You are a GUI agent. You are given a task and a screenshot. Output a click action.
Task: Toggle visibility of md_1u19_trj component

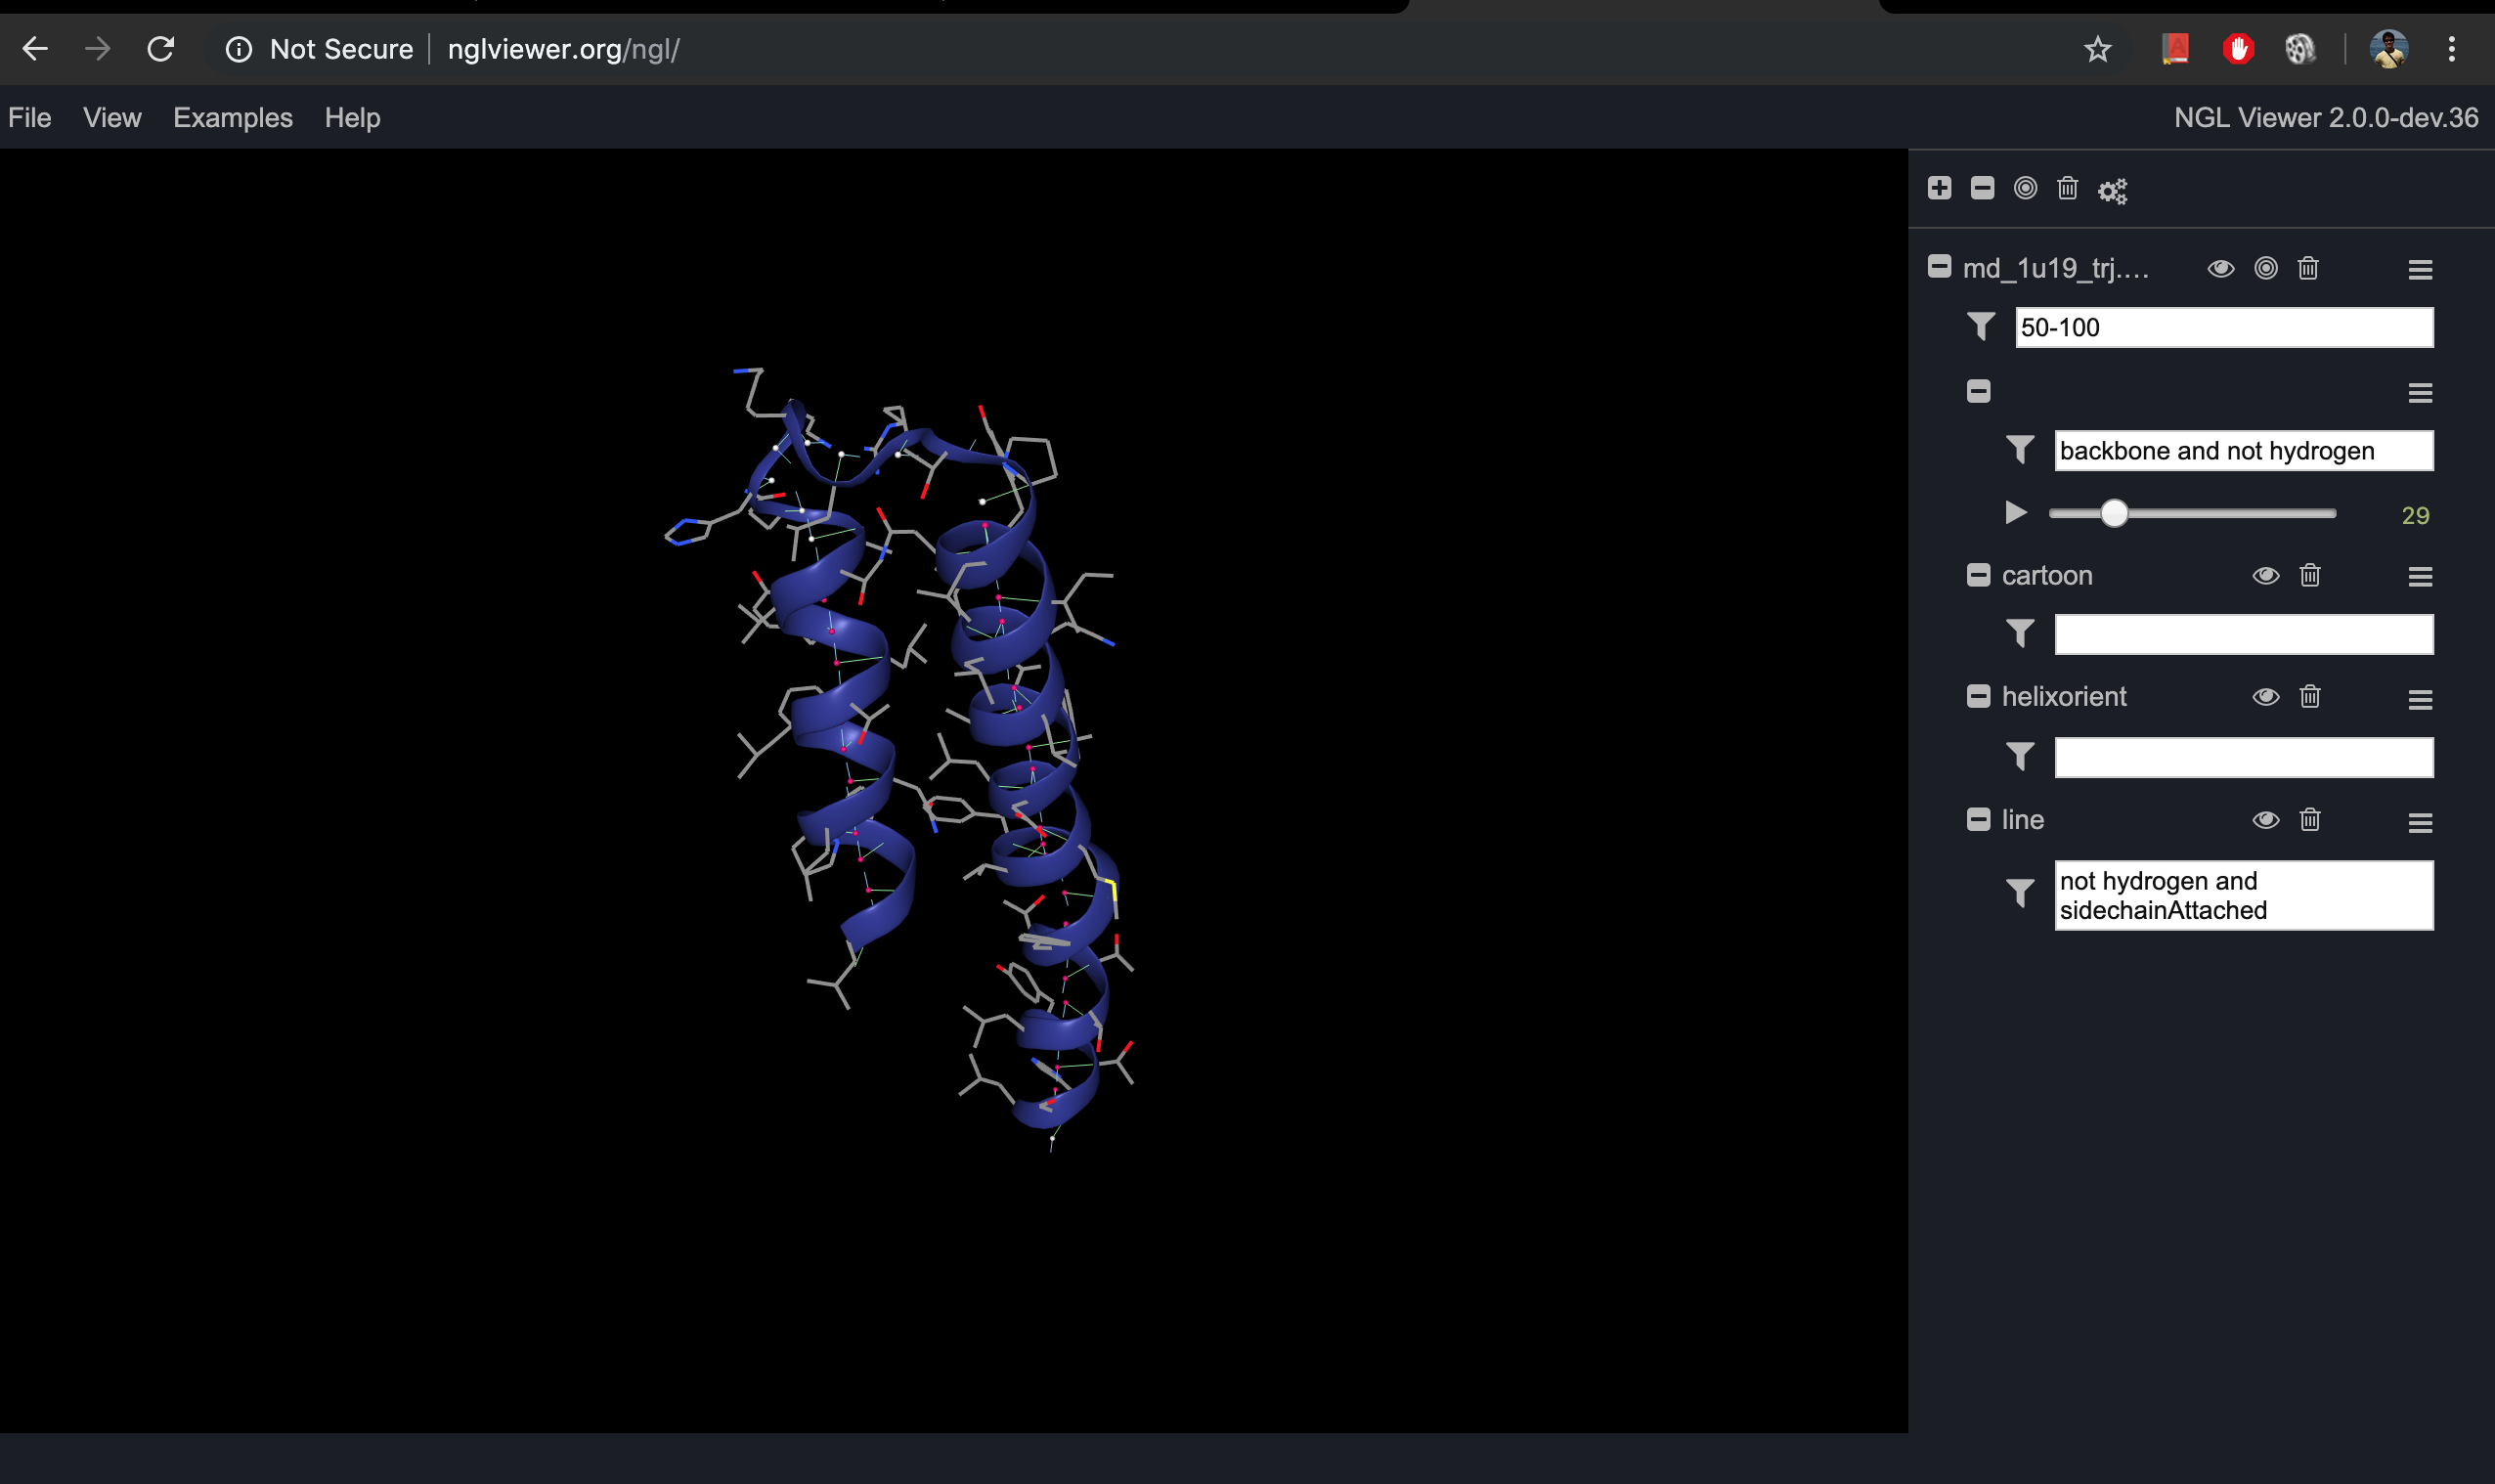point(2222,268)
